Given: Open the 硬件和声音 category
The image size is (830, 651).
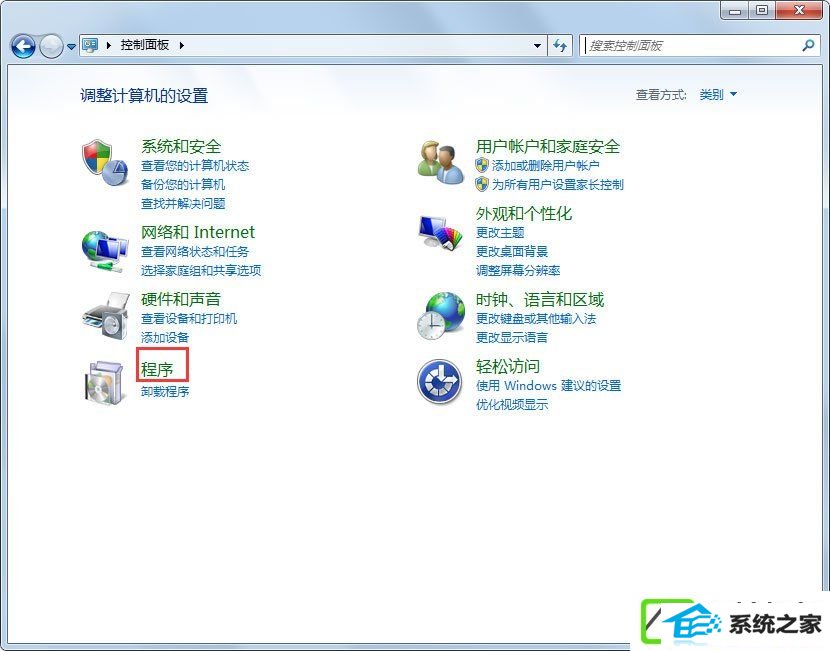Looking at the screenshot, I should 181,299.
